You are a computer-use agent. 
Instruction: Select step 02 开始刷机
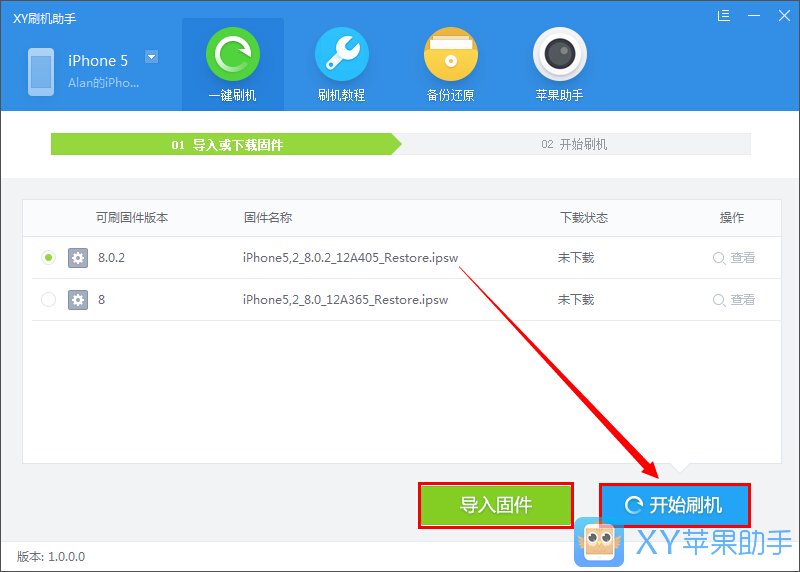(x=574, y=144)
